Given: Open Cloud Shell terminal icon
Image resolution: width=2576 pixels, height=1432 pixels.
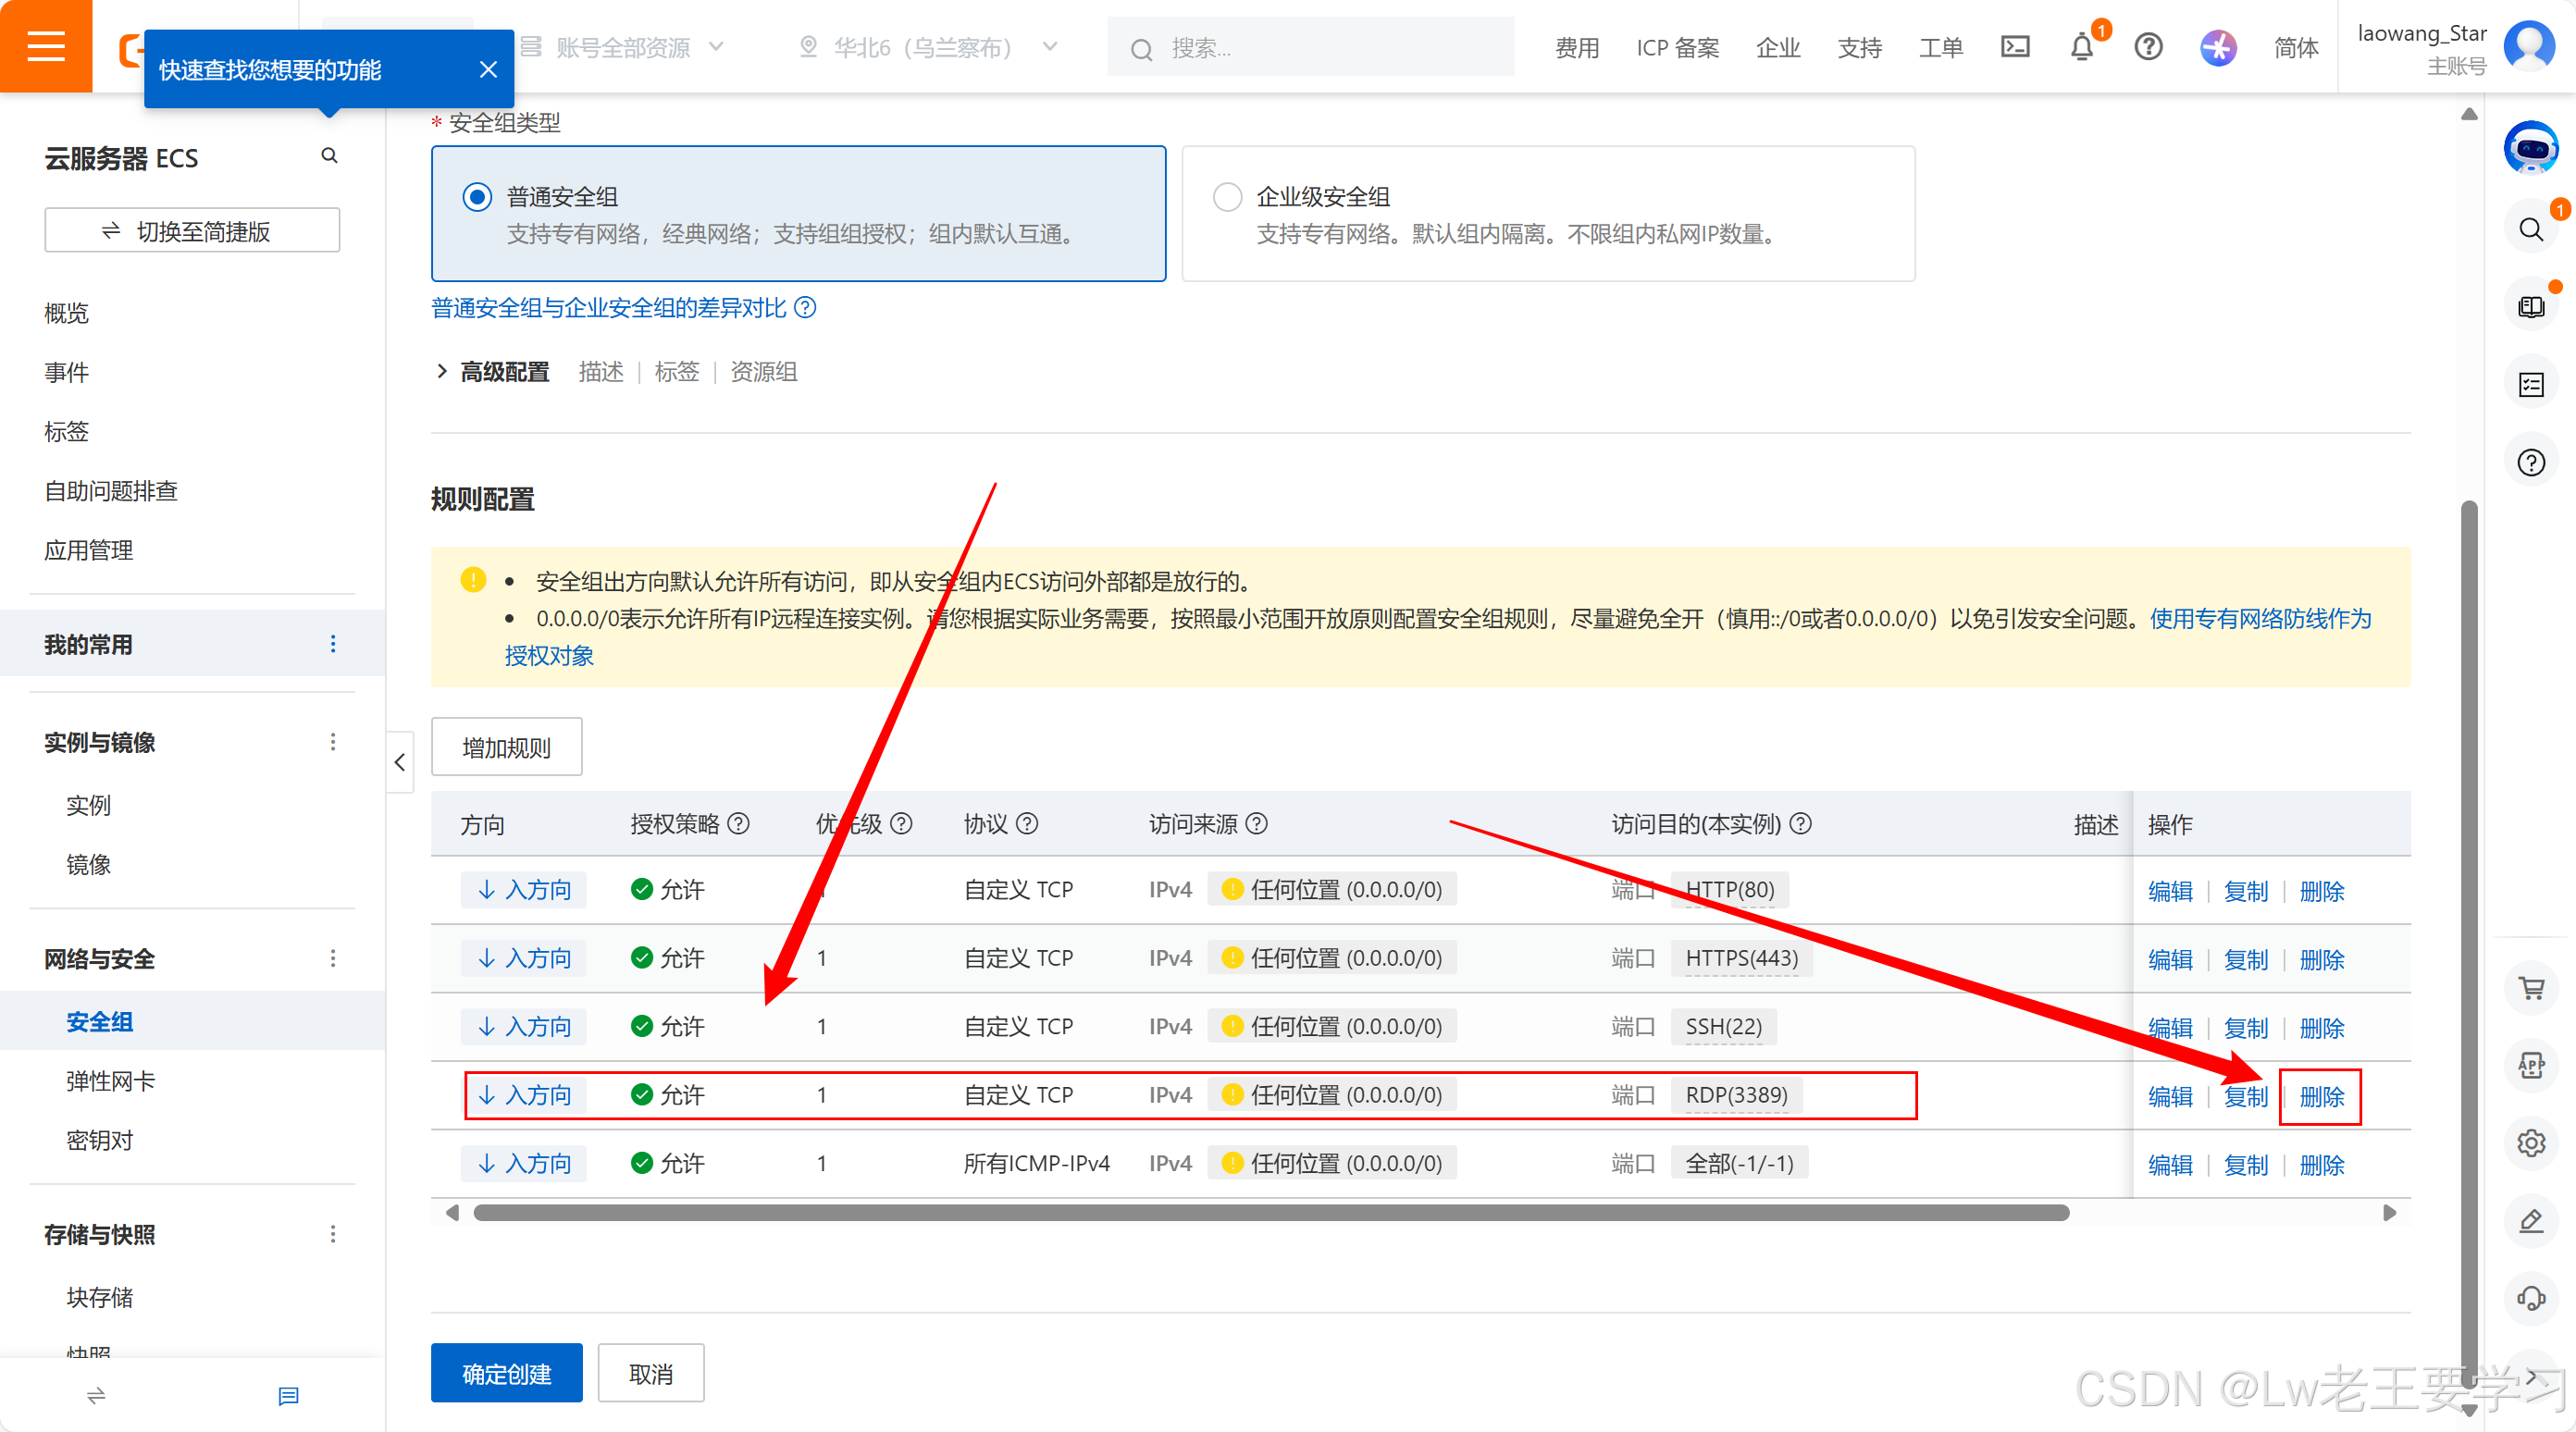Looking at the screenshot, I should (2015, 47).
